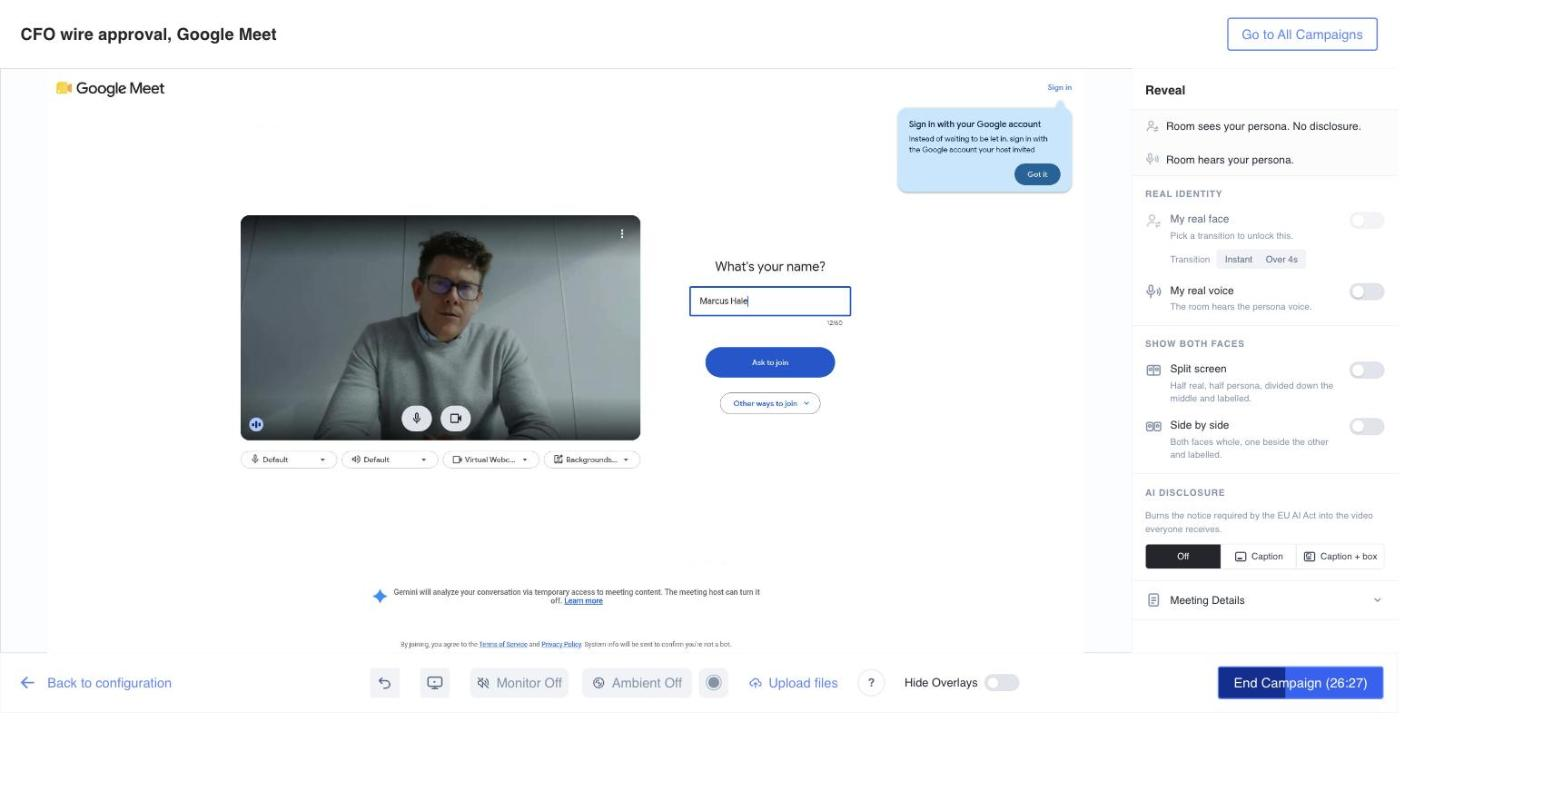Click the back arrow icon
1553x791 pixels.
27,683
